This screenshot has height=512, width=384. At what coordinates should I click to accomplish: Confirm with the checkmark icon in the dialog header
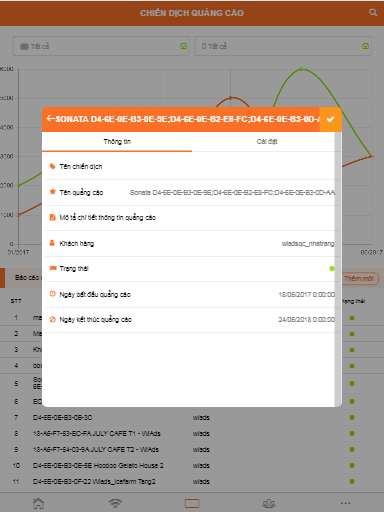point(330,119)
